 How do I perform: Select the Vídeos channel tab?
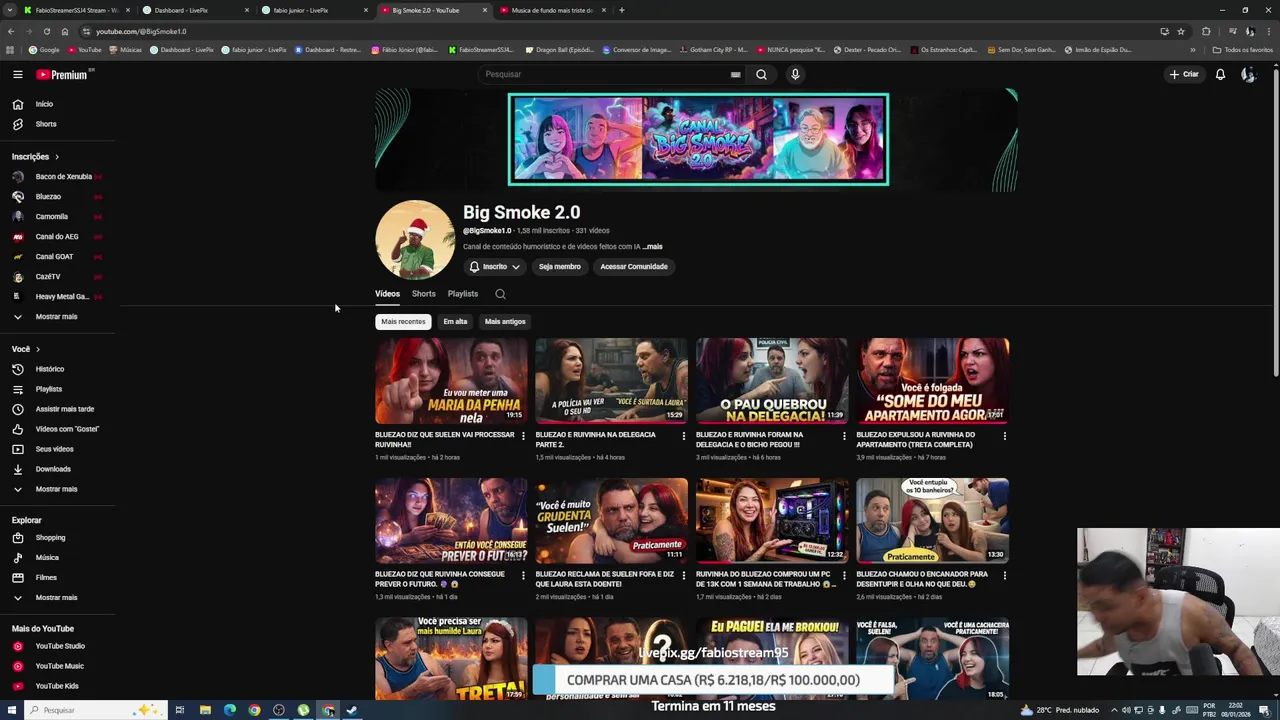pos(387,294)
